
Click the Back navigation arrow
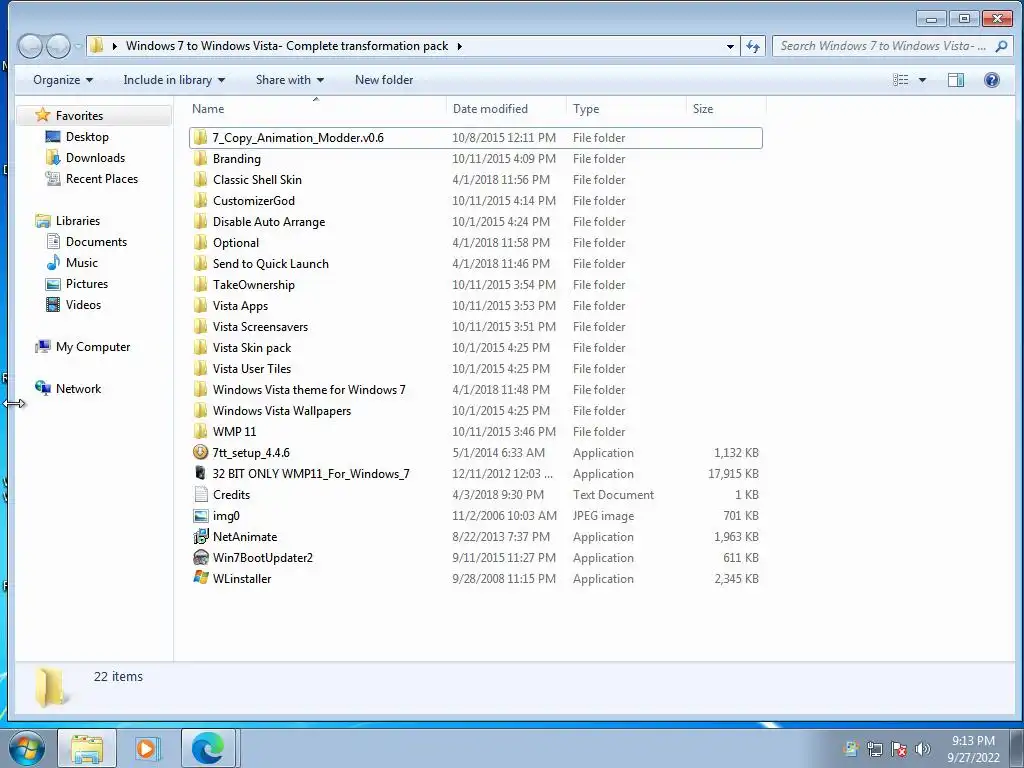point(29,46)
